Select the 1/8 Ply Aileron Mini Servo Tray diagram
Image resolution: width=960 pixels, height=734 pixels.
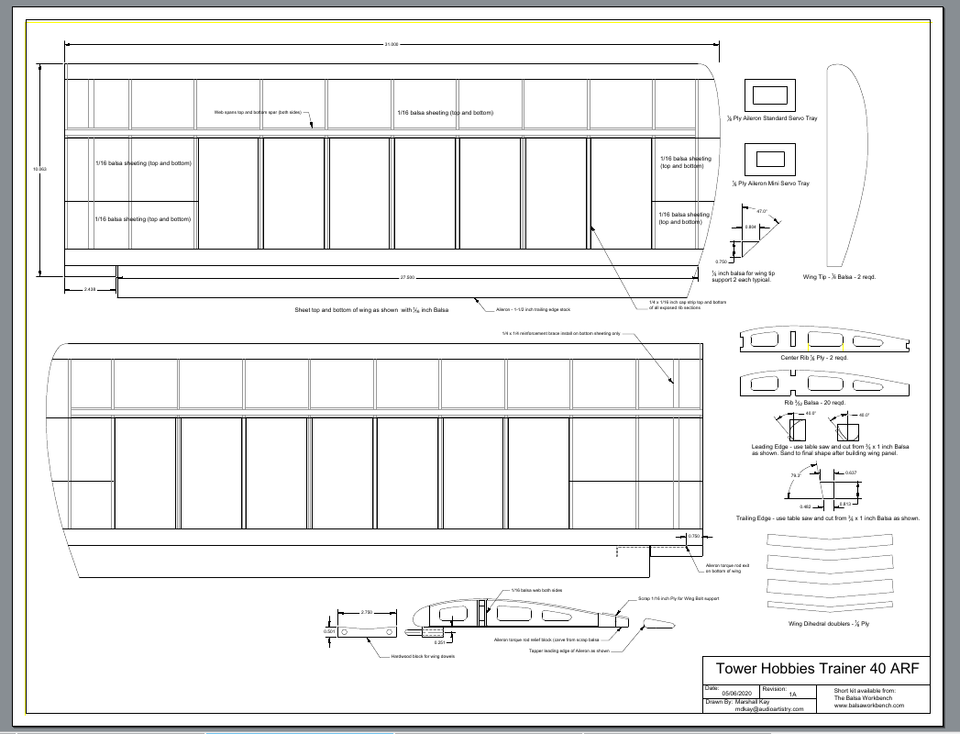768,160
